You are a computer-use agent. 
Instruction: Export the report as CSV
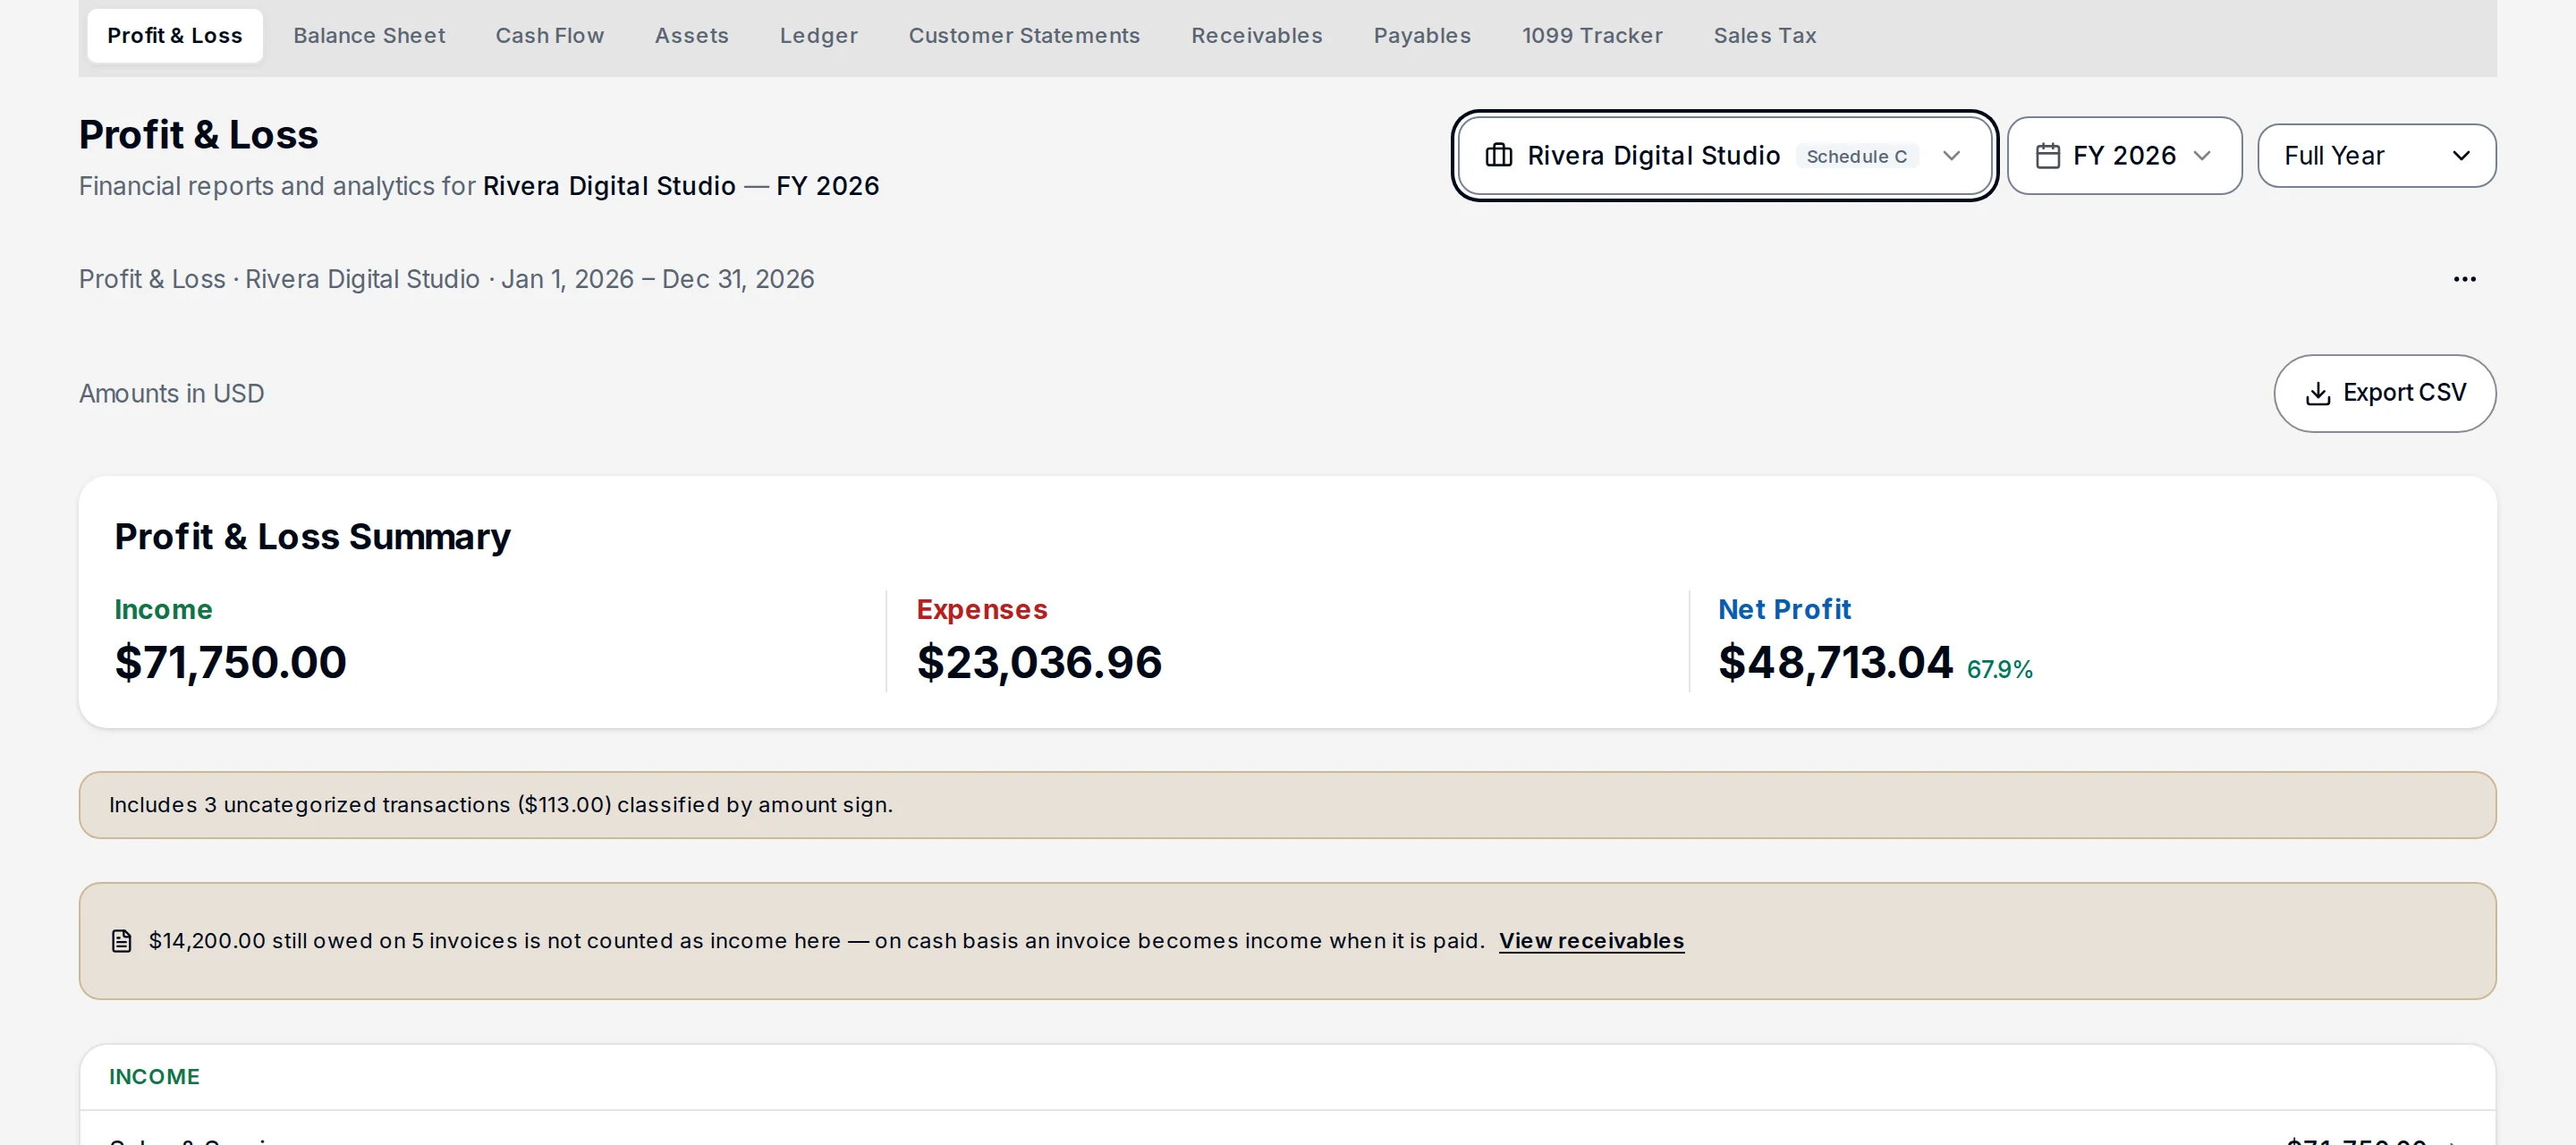2384,393
